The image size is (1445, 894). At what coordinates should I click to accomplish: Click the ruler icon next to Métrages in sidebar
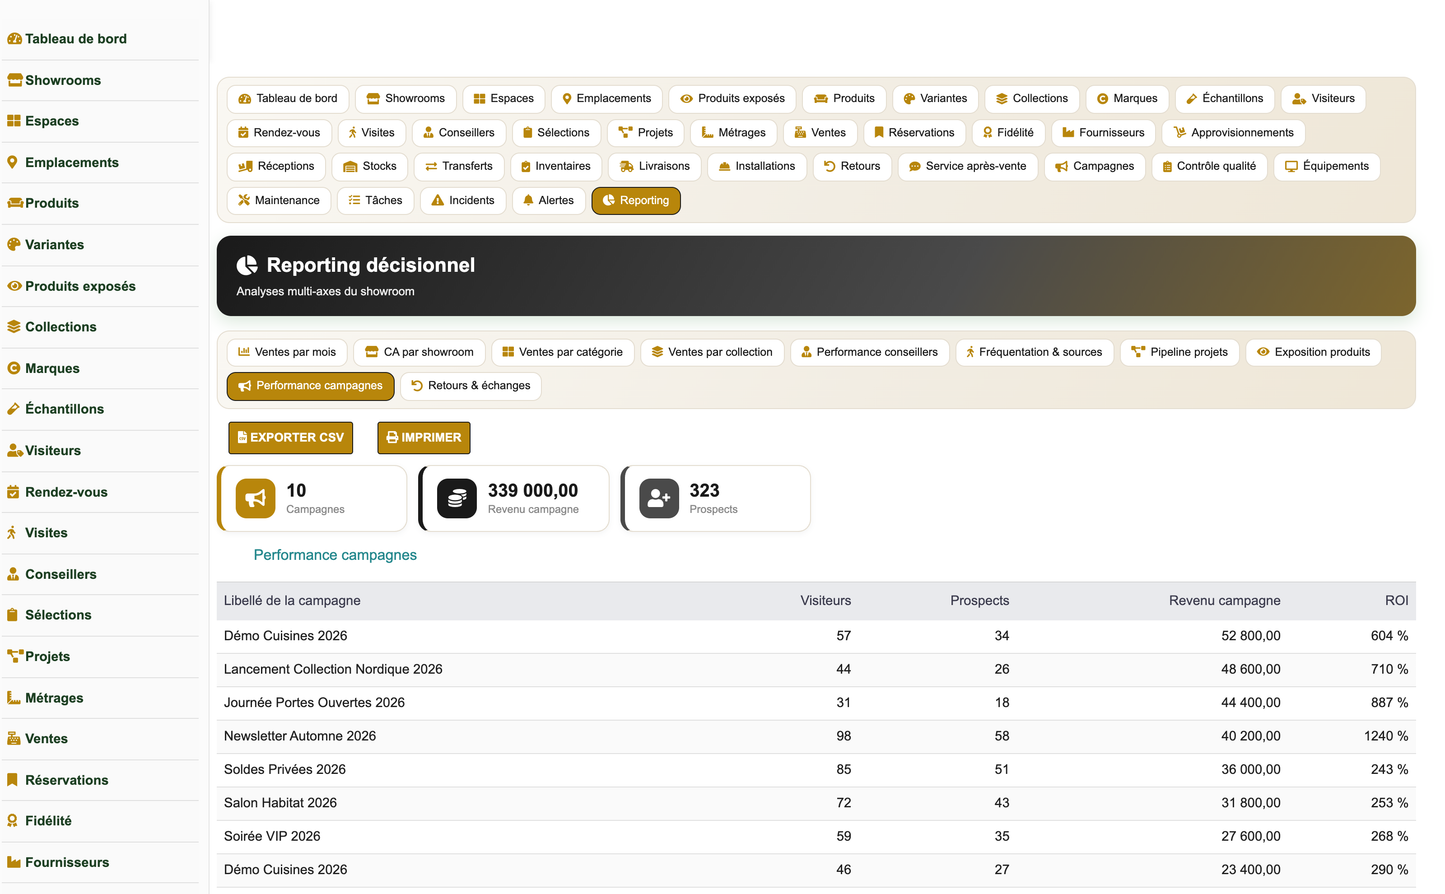14,698
